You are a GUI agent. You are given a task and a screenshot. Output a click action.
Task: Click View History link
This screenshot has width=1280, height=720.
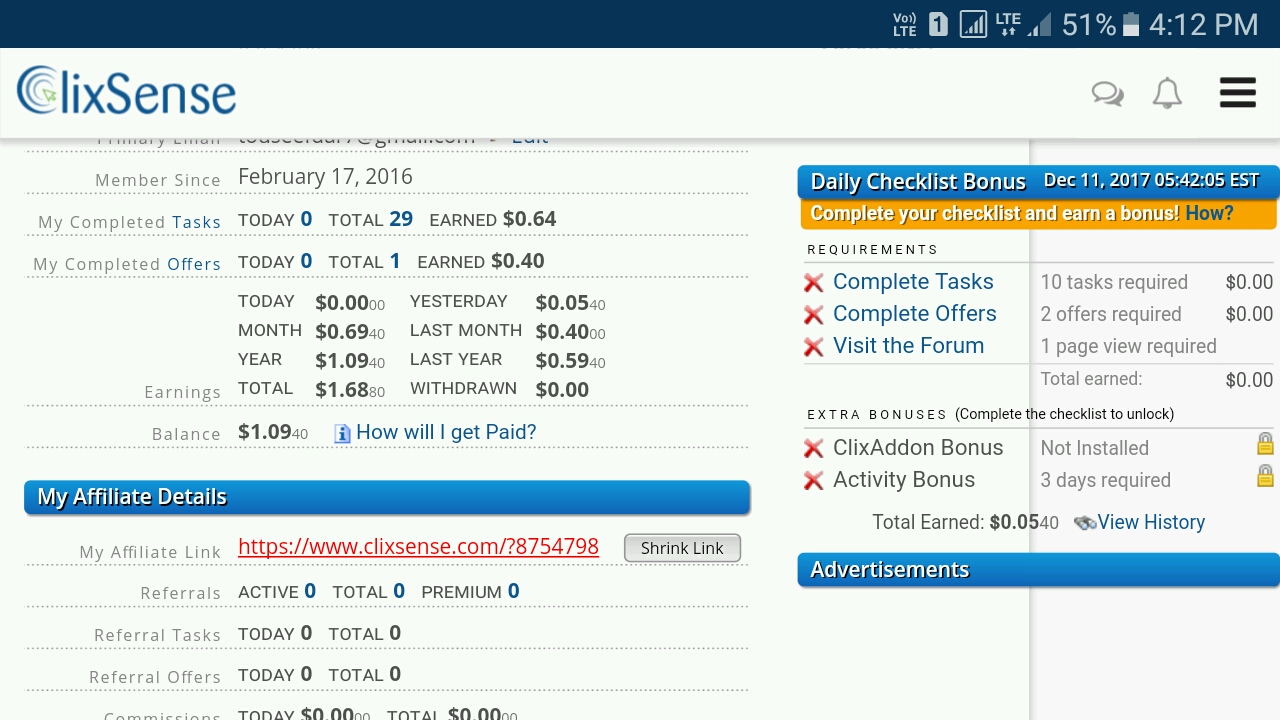coord(1151,522)
